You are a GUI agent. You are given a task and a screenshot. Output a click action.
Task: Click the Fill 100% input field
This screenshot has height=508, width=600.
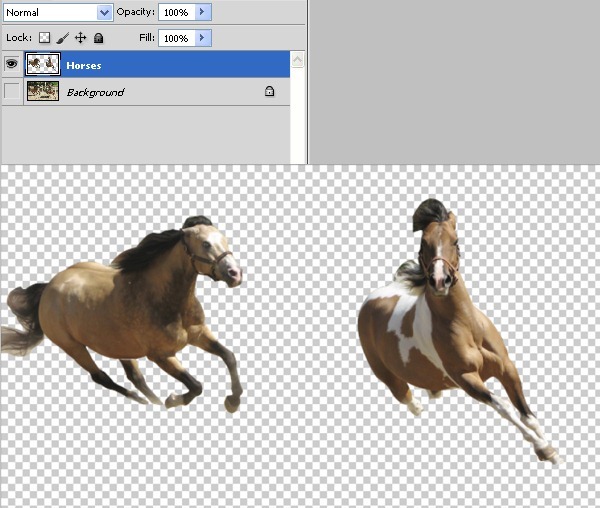click(x=177, y=38)
